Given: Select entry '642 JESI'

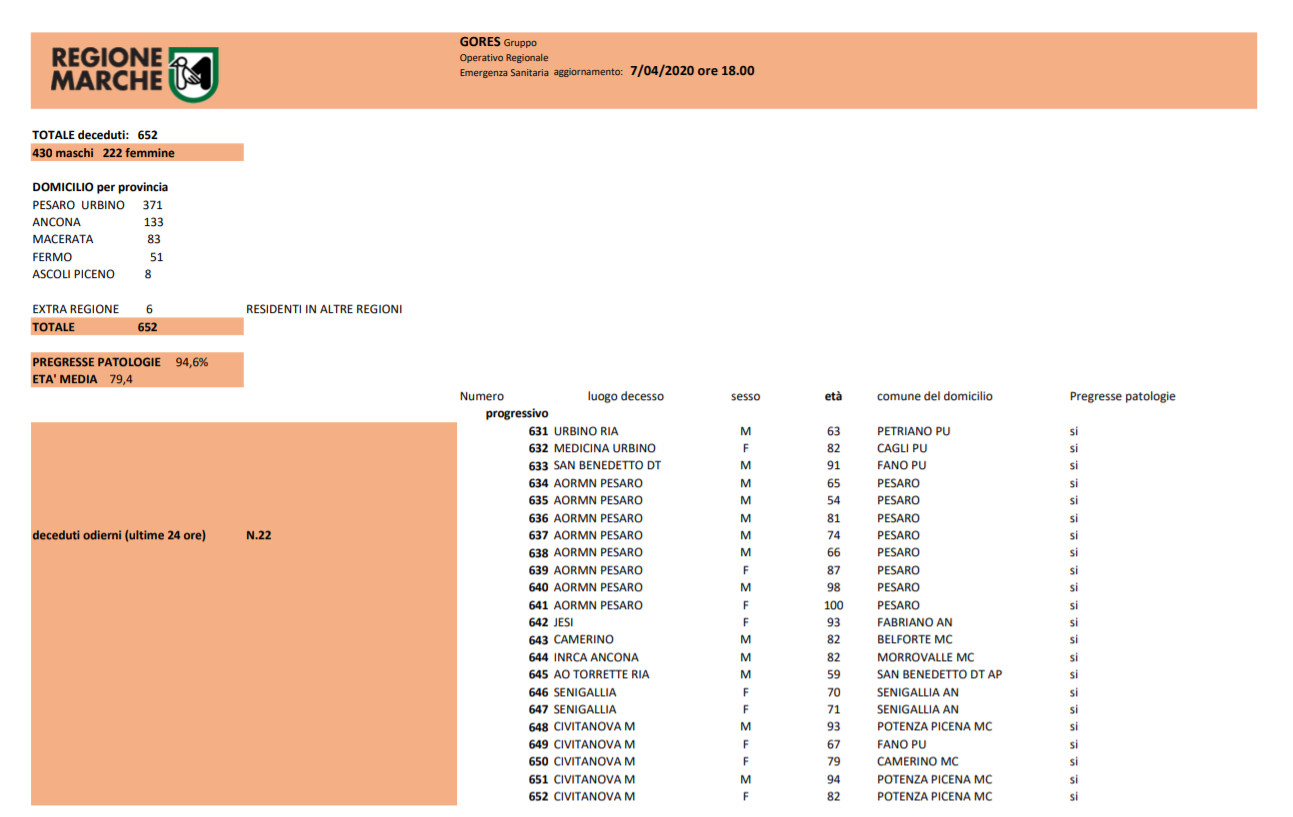Looking at the screenshot, I should 550,622.
